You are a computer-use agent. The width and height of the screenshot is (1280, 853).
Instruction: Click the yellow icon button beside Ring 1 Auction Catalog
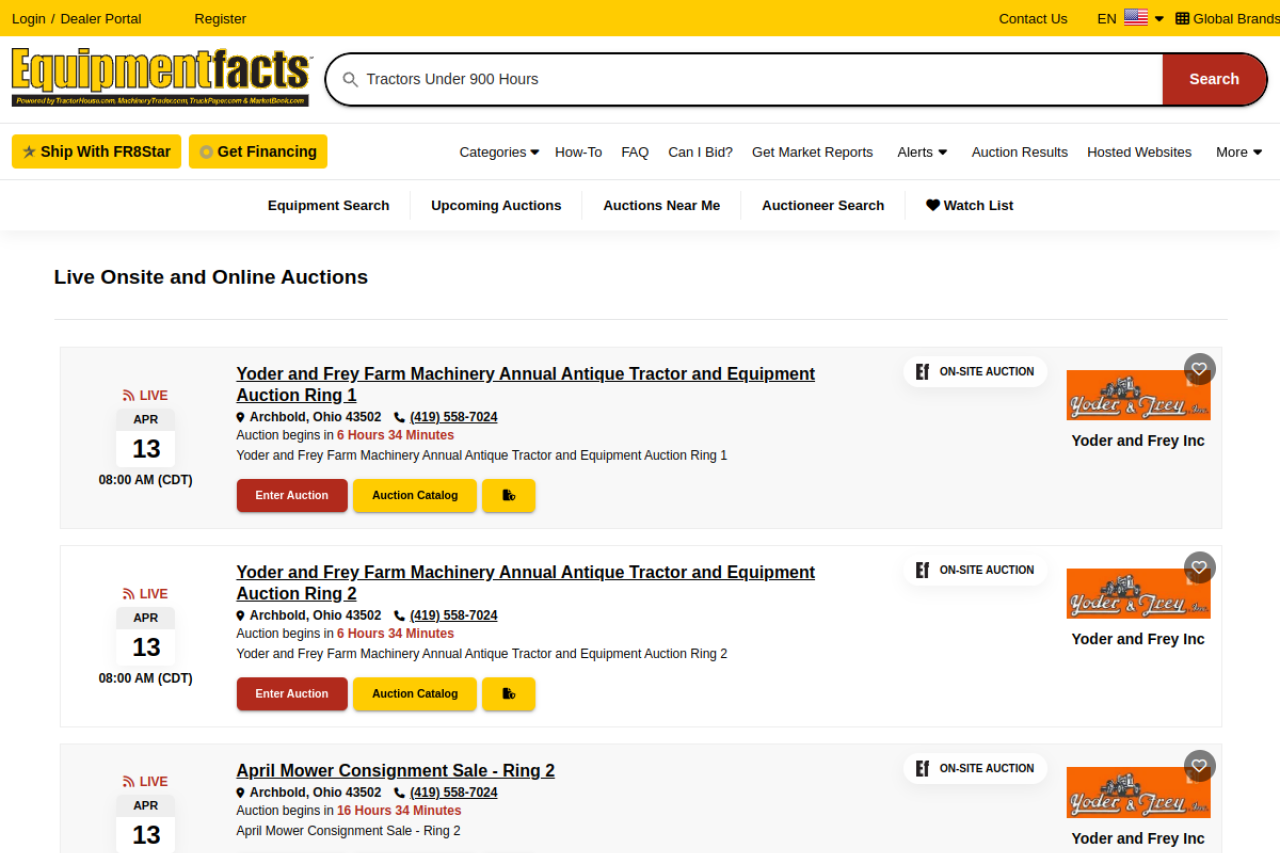(508, 495)
